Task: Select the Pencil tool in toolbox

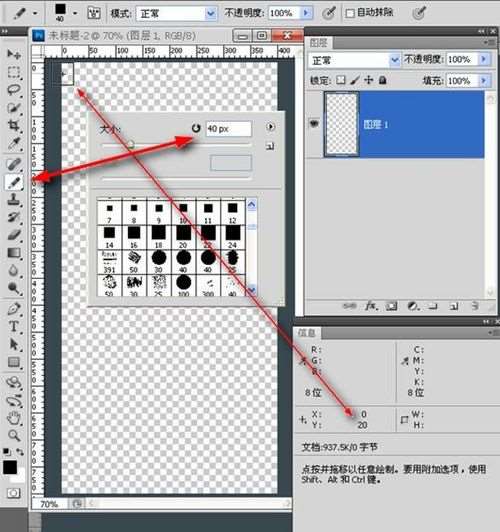Action: click(x=14, y=182)
